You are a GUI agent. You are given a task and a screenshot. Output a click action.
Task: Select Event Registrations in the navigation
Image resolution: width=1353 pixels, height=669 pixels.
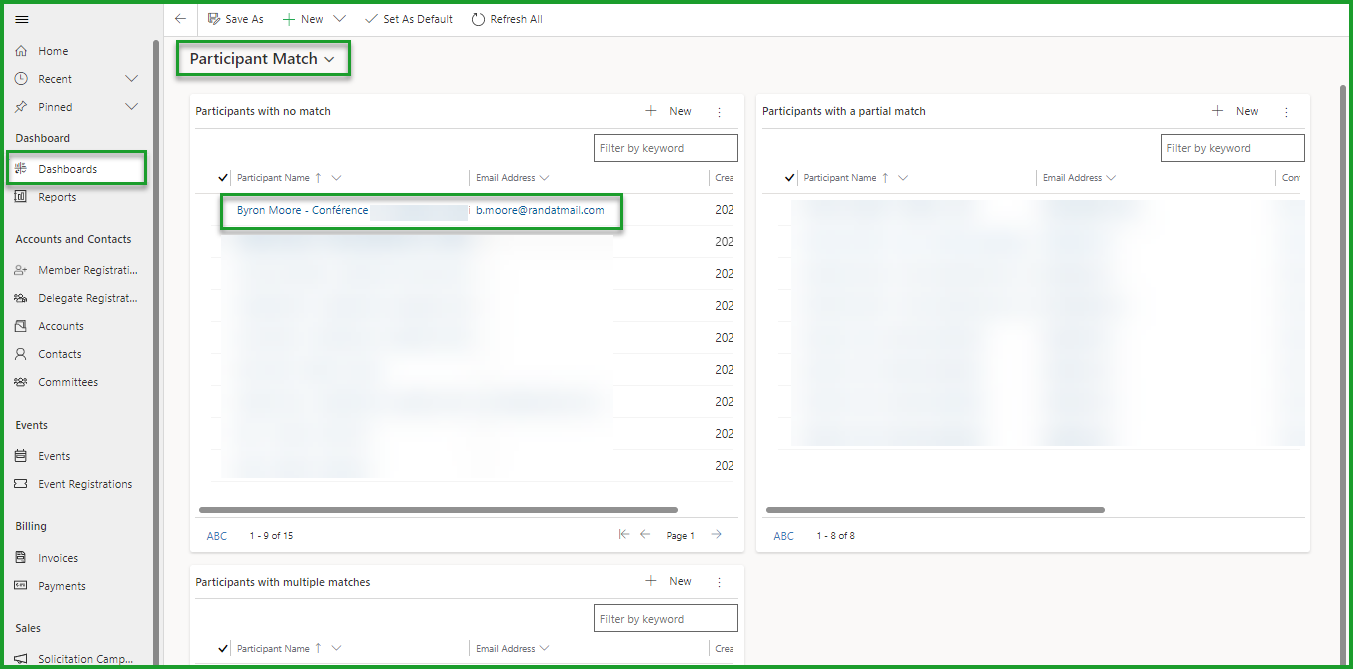click(84, 484)
